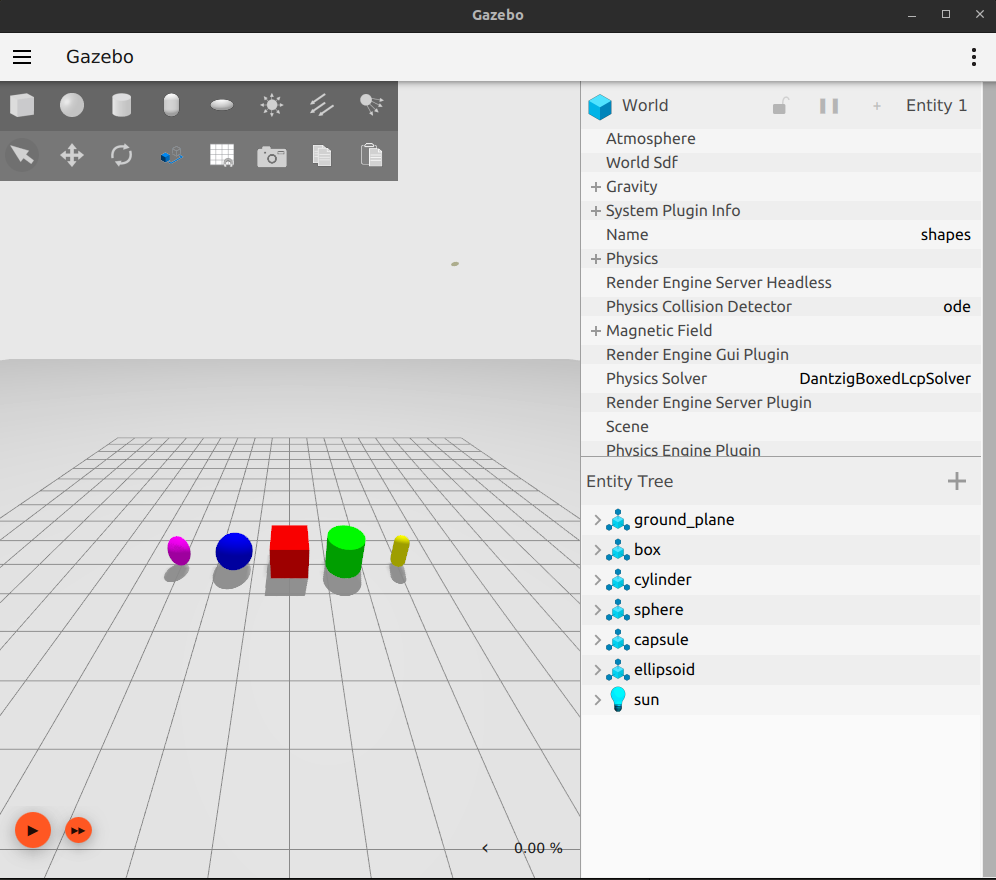Toggle the World inspector lock icon
Image resolution: width=996 pixels, height=880 pixels.
[781, 106]
